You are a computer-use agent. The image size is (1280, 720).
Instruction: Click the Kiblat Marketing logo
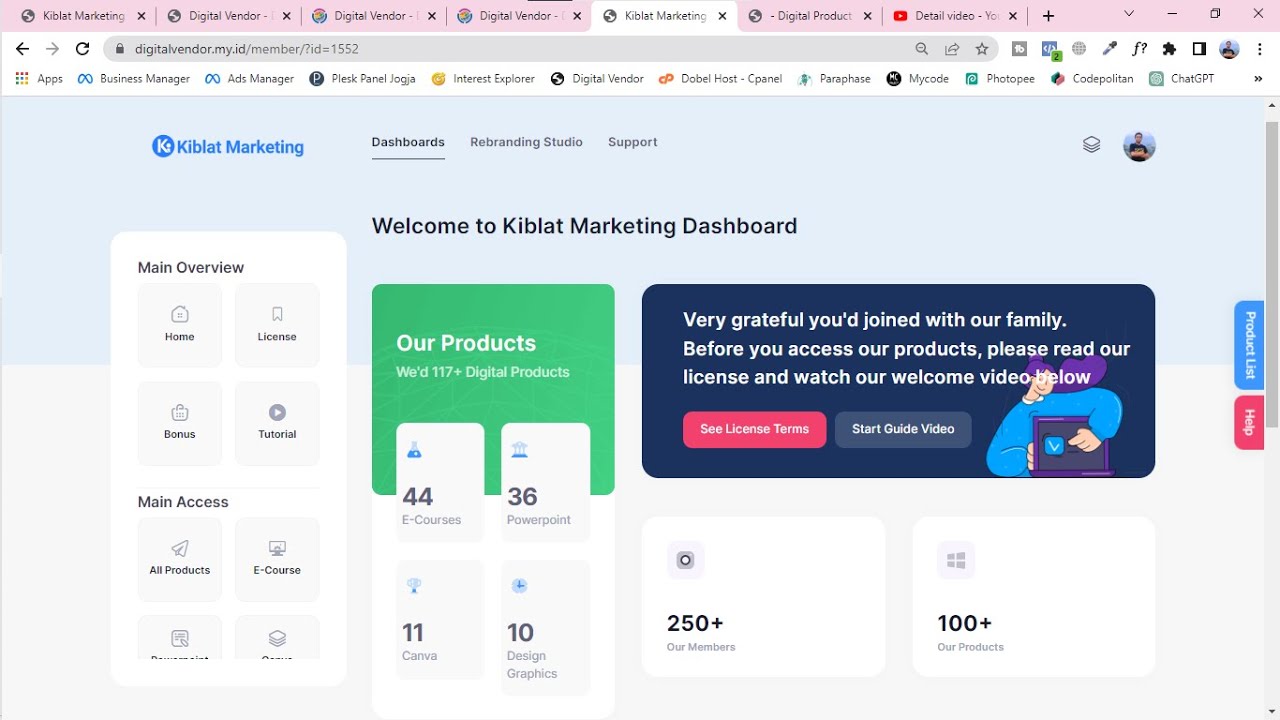[x=228, y=146]
